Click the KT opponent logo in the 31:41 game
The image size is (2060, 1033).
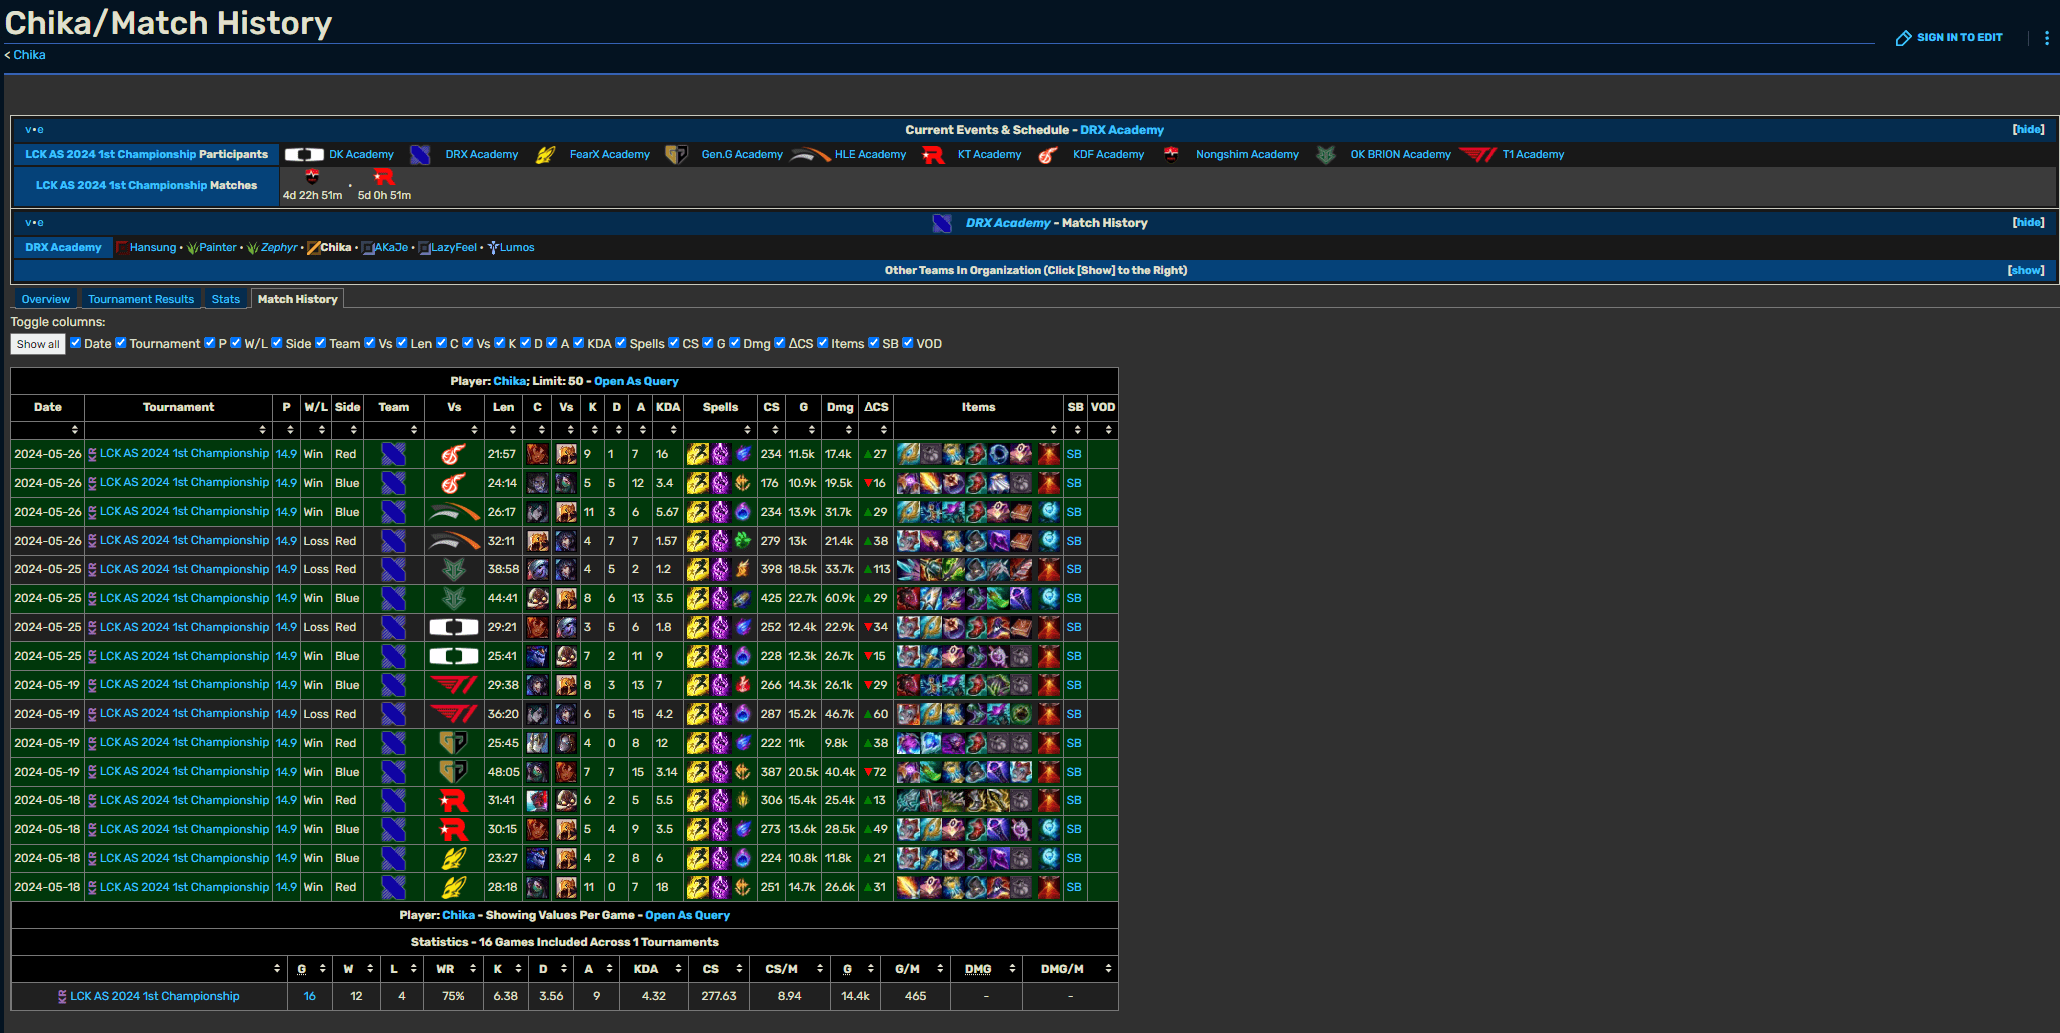pos(454,800)
